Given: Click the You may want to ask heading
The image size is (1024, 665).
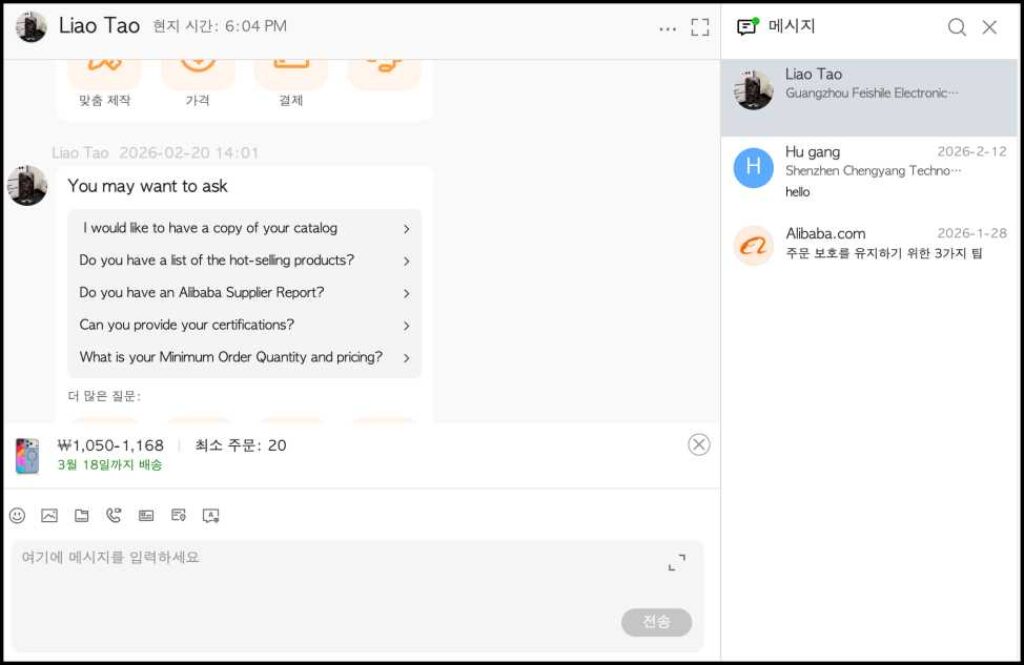Looking at the screenshot, I should coord(148,186).
